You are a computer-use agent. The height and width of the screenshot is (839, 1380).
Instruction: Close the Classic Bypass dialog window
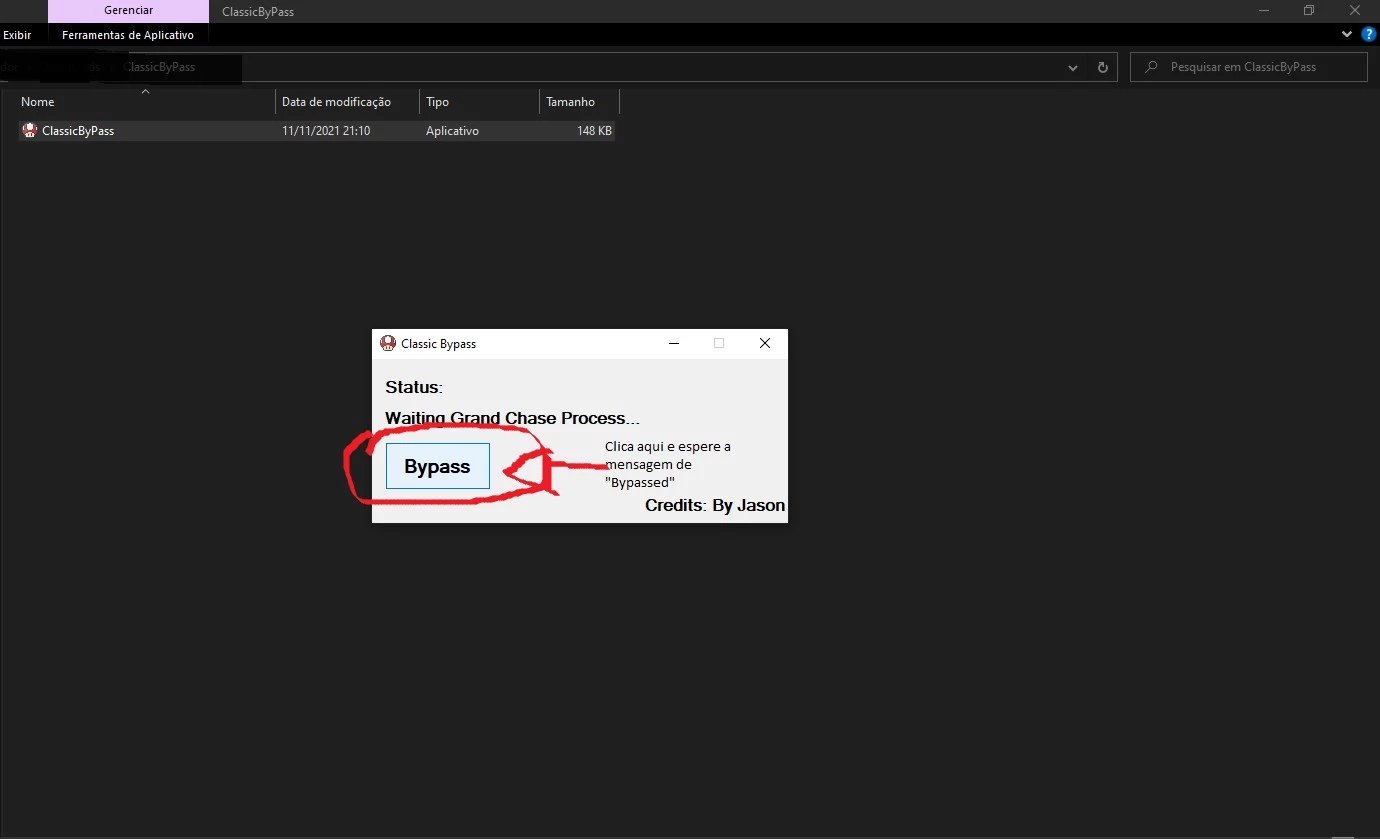pos(764,343)
